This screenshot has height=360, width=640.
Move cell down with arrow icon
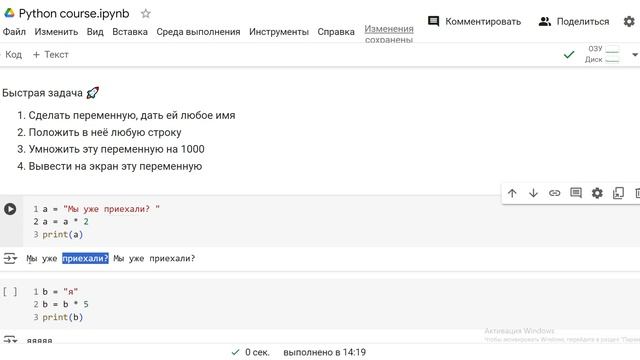coord(533,193)
